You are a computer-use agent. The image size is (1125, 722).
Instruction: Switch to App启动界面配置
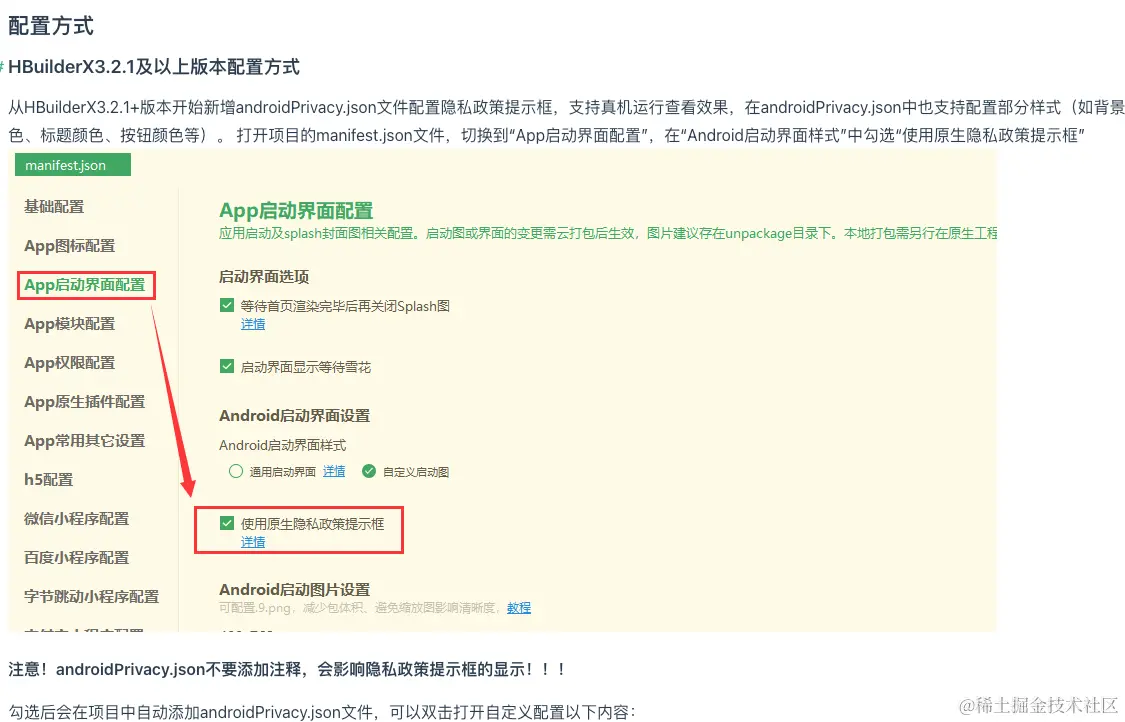pos(85,285)
